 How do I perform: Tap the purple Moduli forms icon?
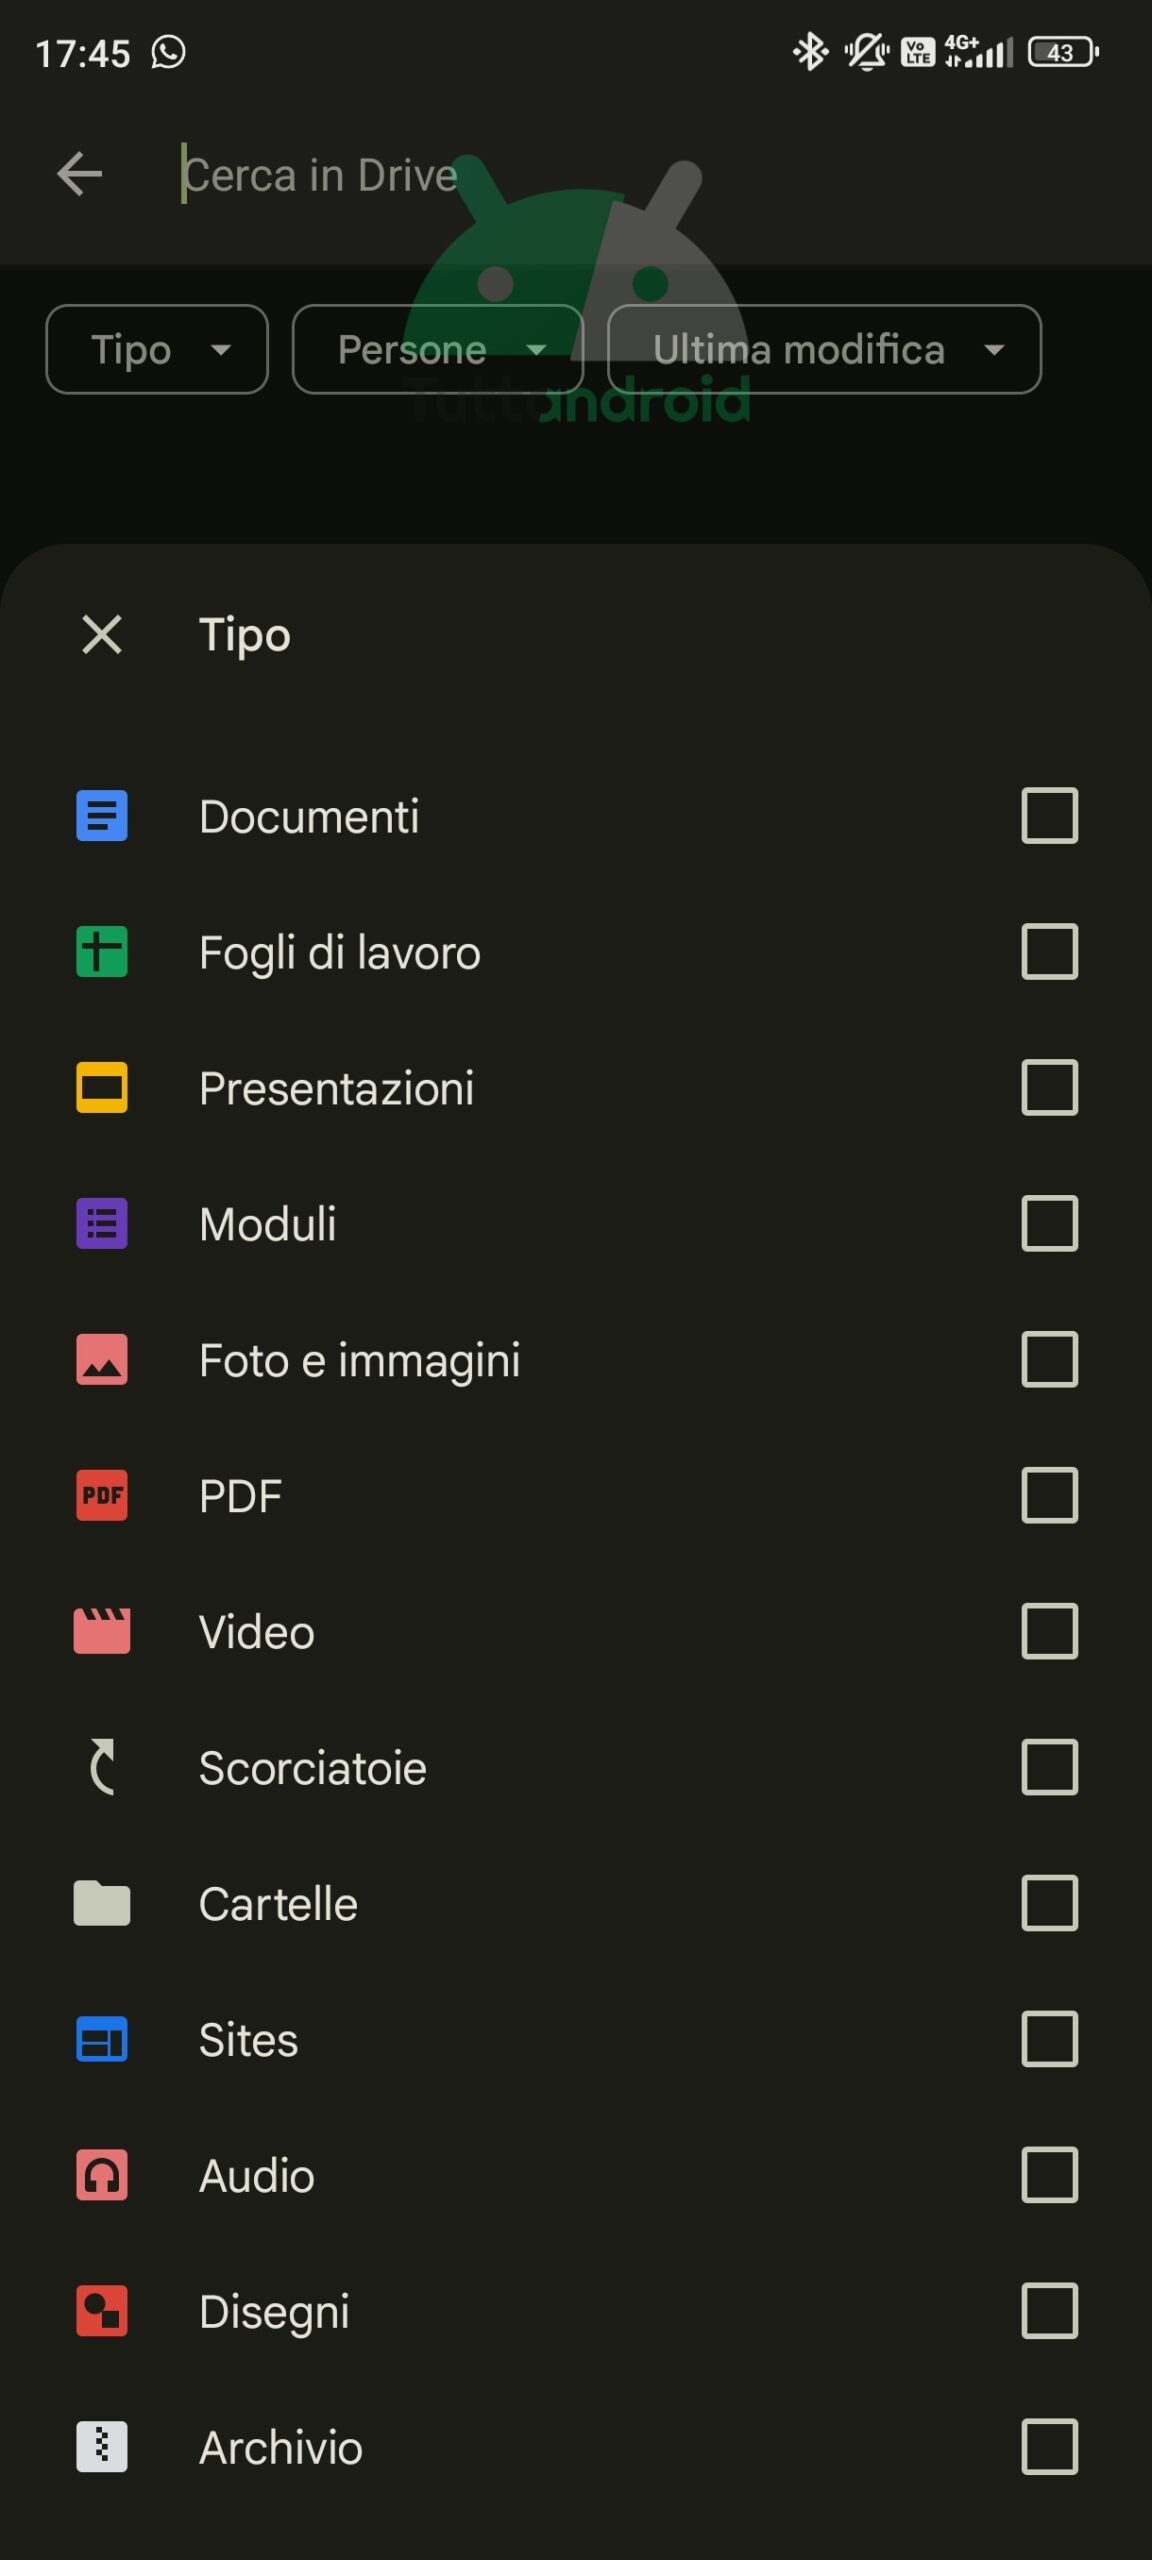pyautogui.click(x=102, y=1223)
